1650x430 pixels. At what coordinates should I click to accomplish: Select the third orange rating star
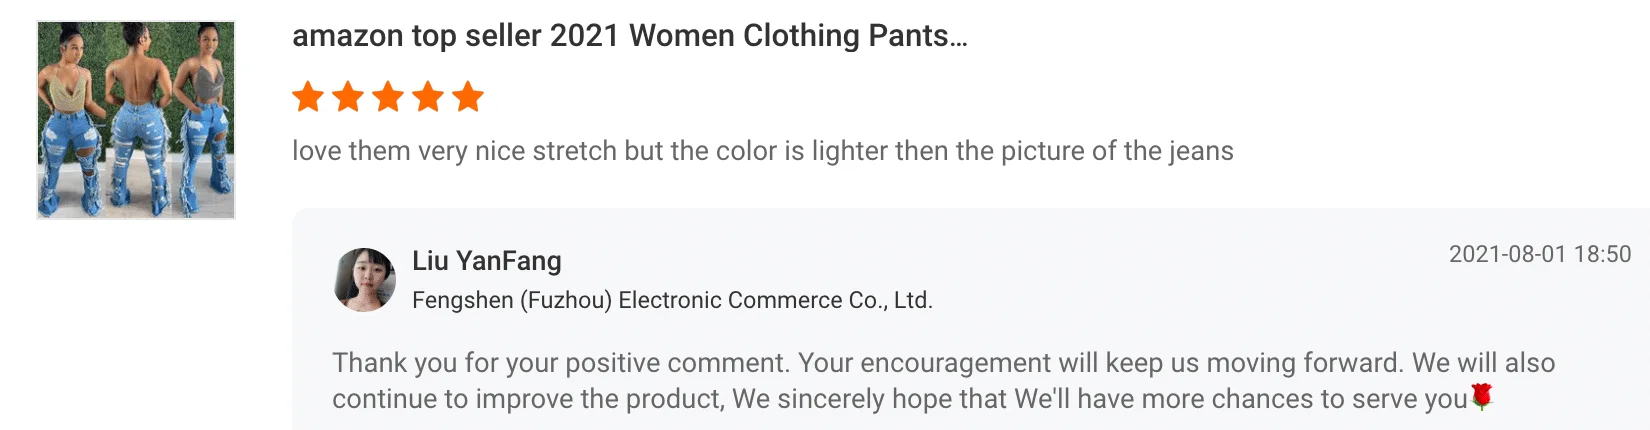coord(388,97)
